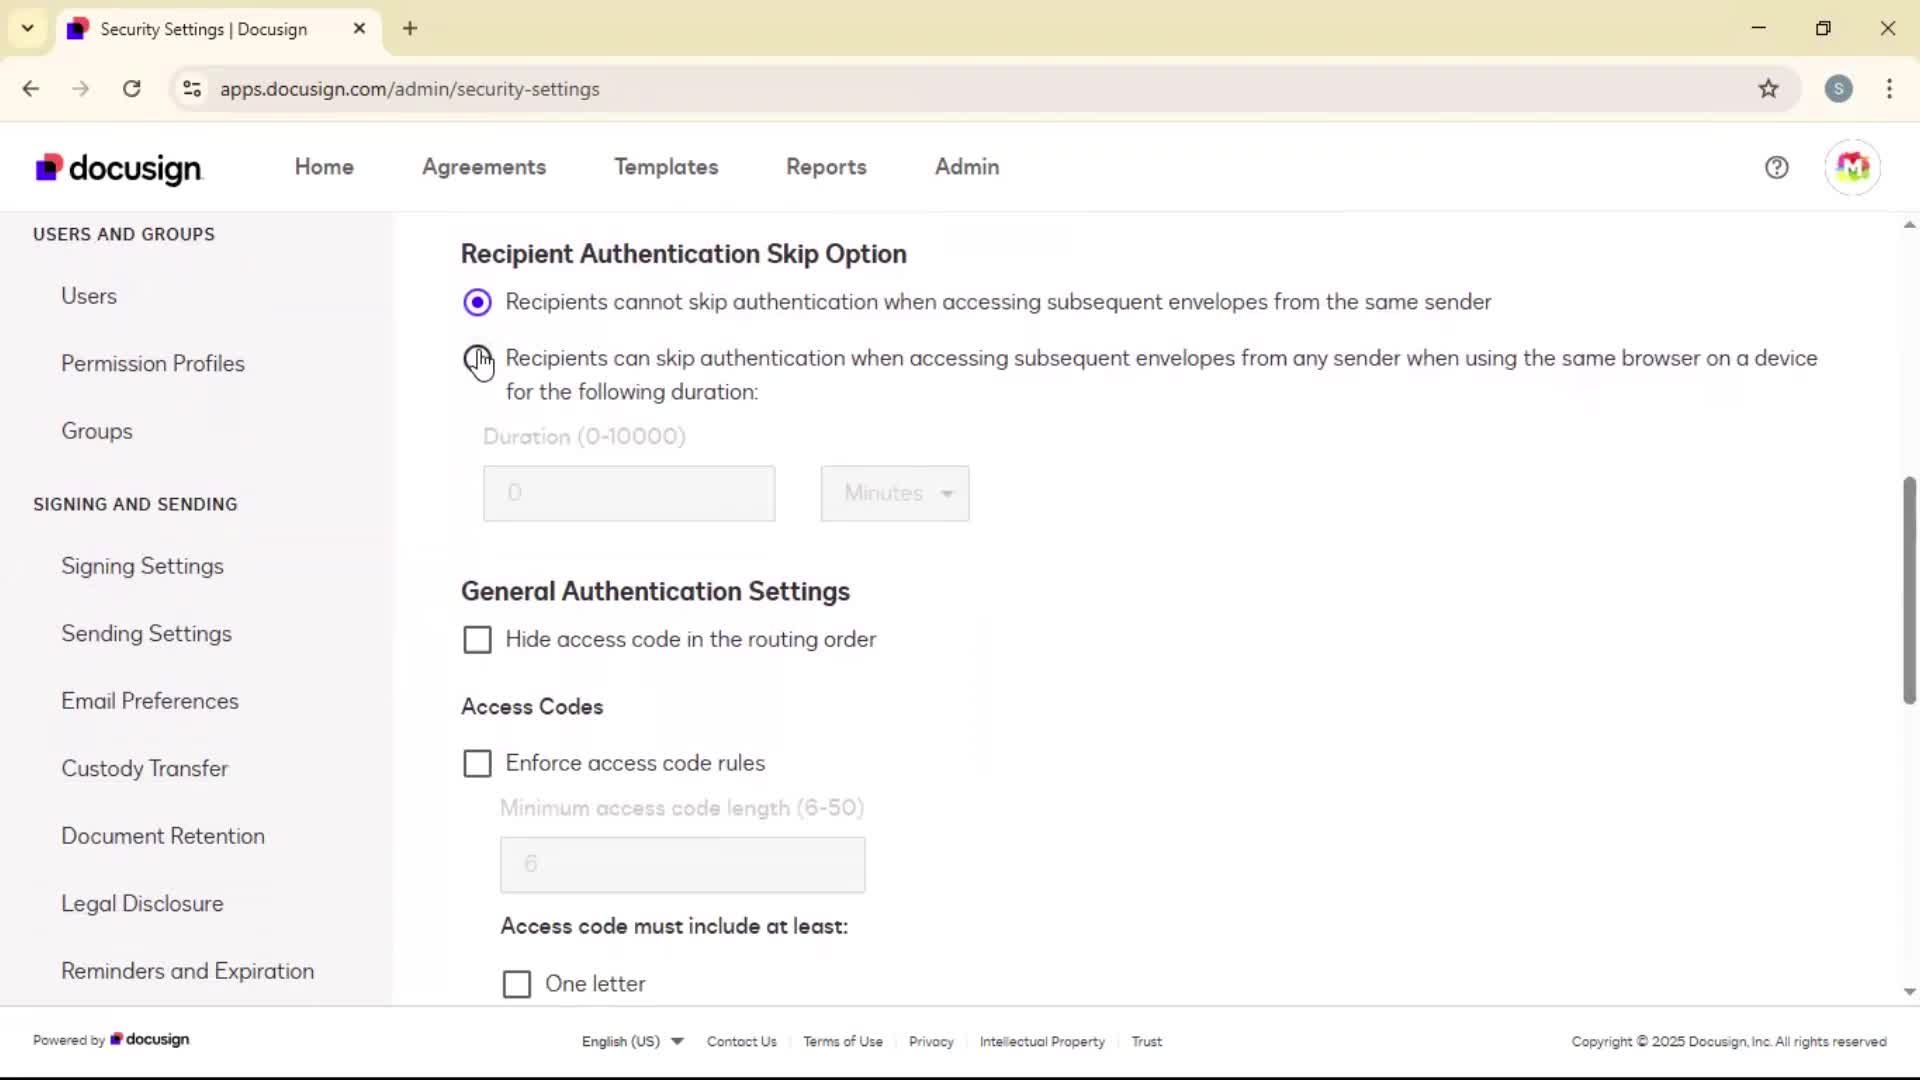This screenshot has height=1080, width=1920.
Task: Open Reminders and Expiration
Action: click(x=188, y=971)
